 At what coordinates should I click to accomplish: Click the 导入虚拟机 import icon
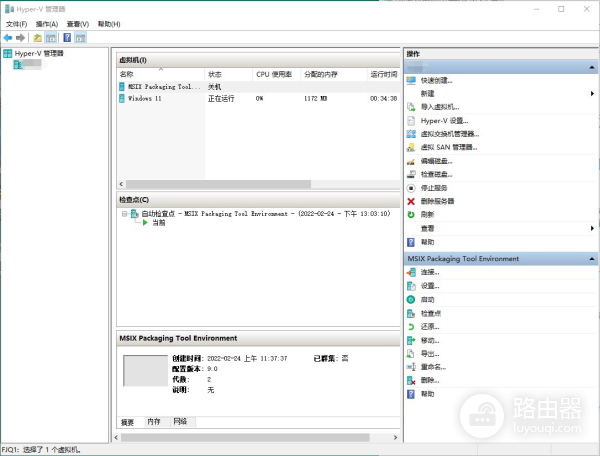pyautogui.click(x=411, y=107)
